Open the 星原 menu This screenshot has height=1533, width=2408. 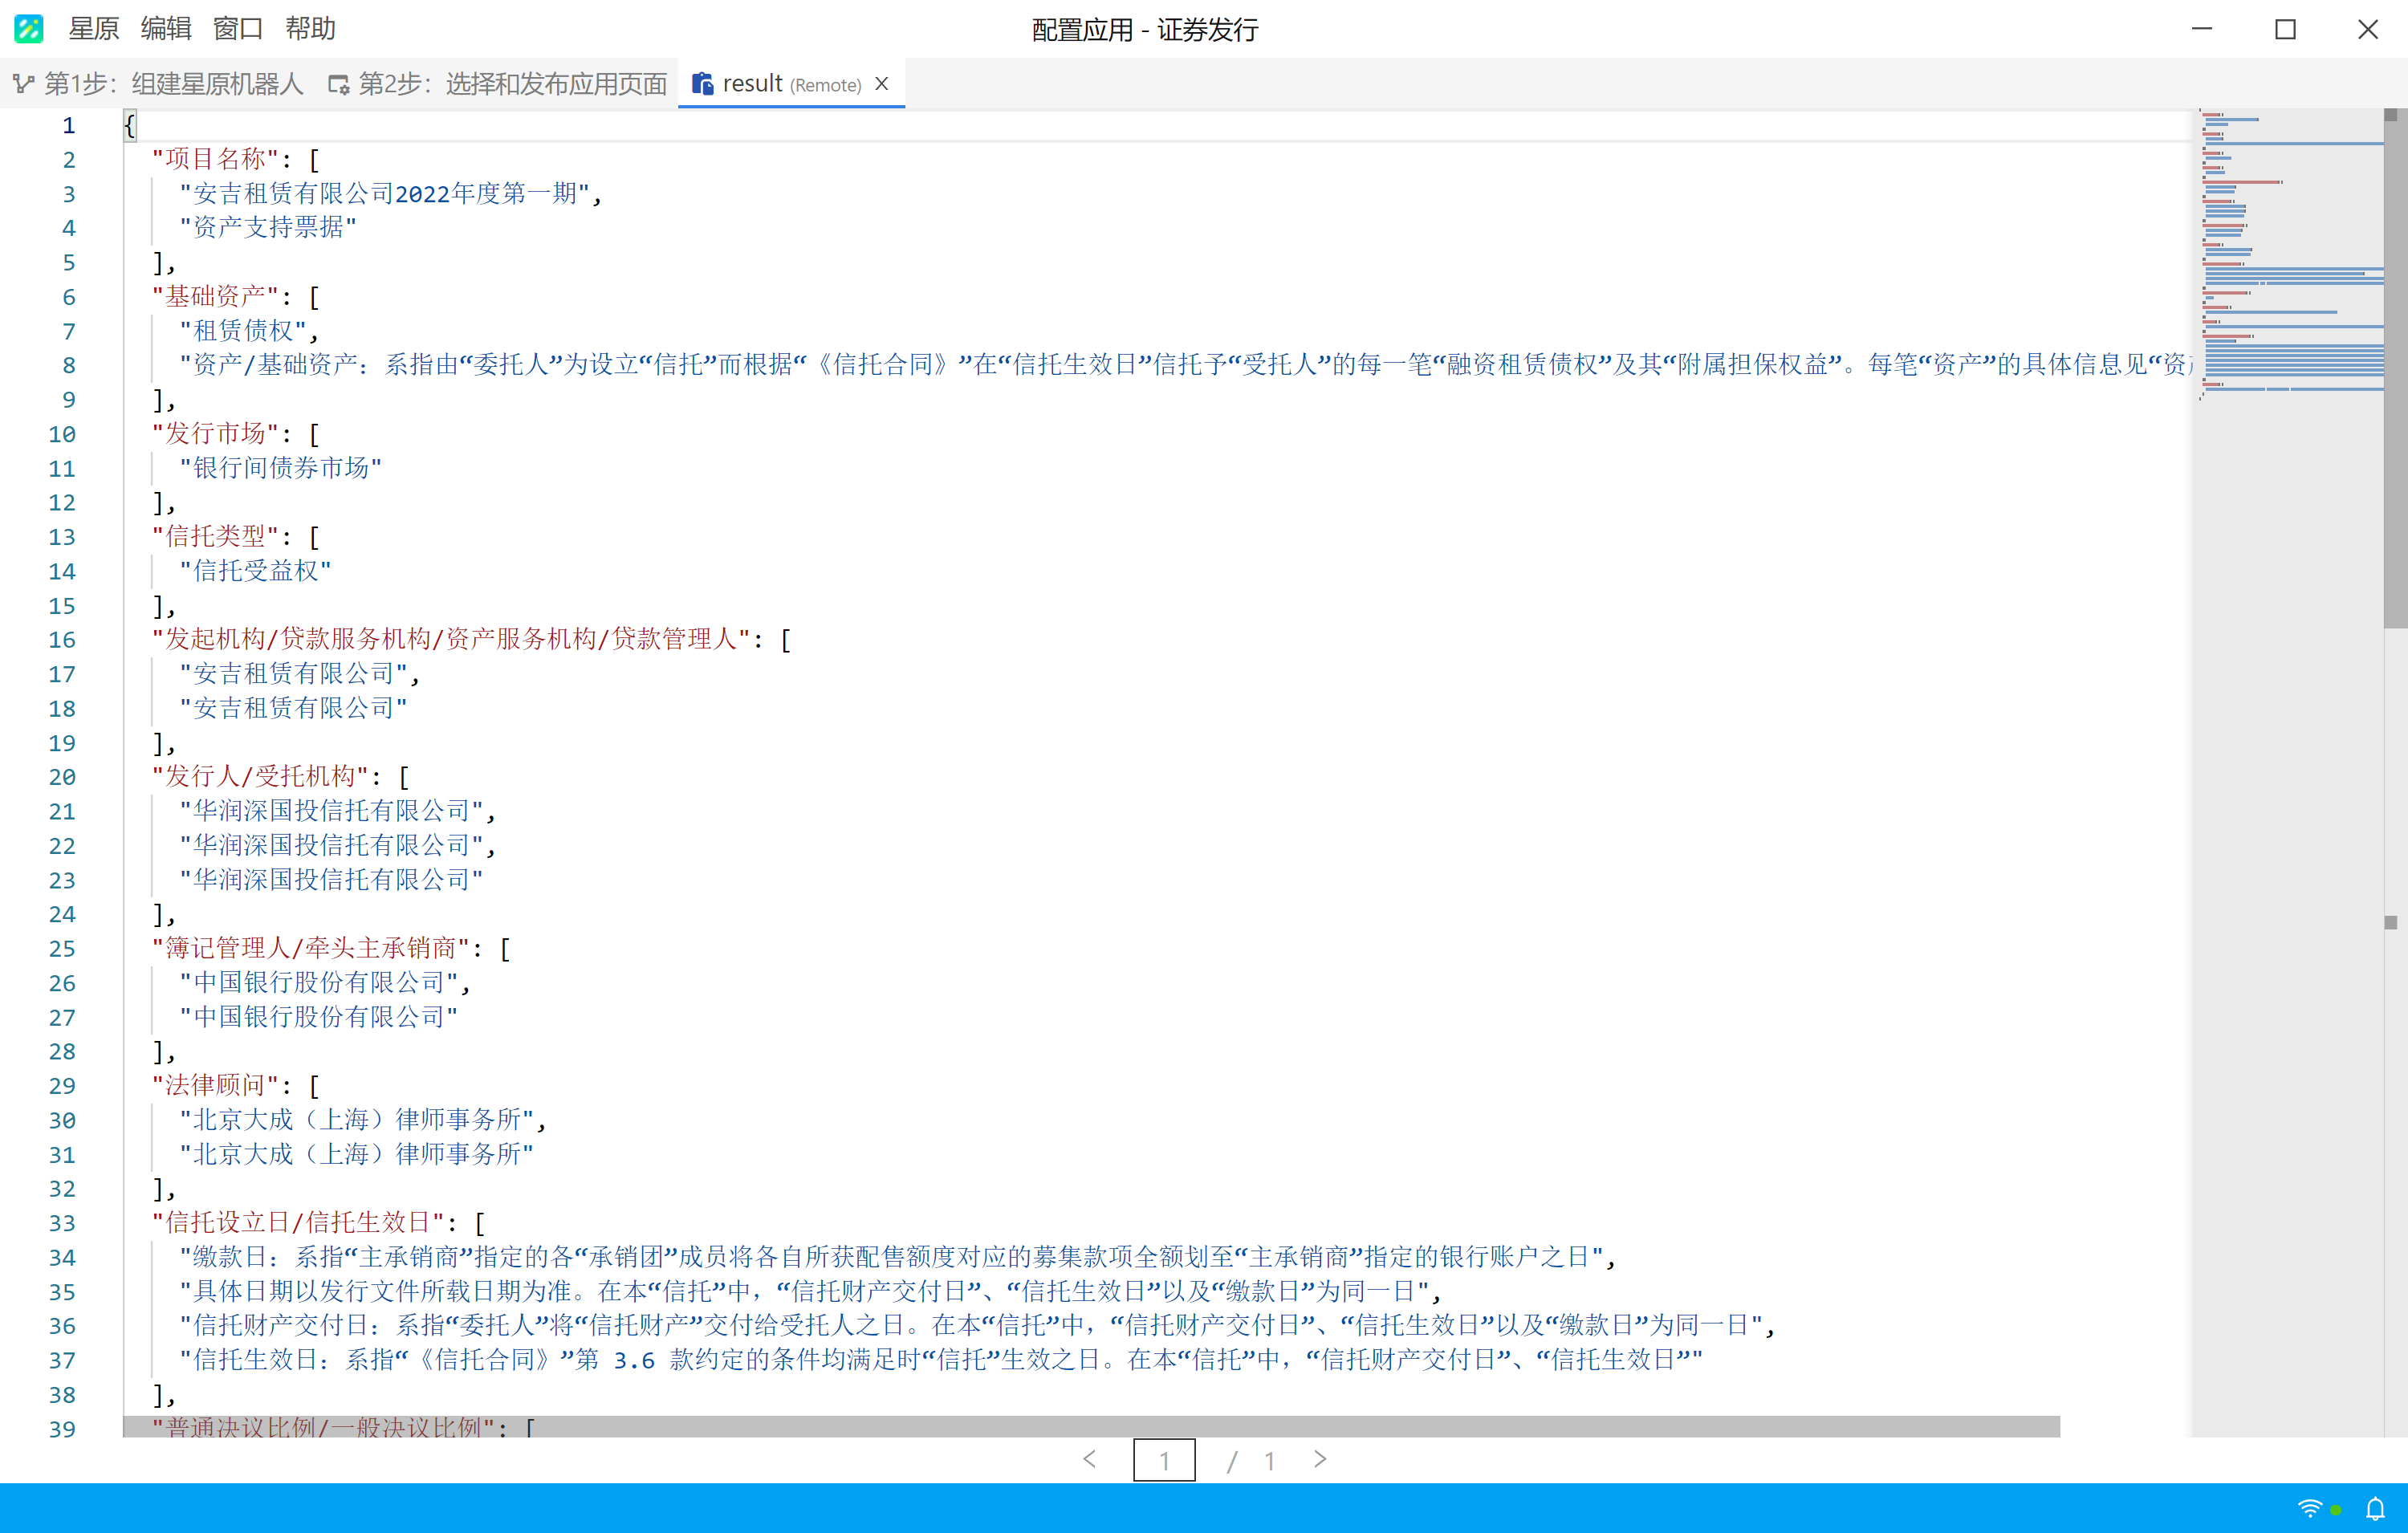pos(94,29)
